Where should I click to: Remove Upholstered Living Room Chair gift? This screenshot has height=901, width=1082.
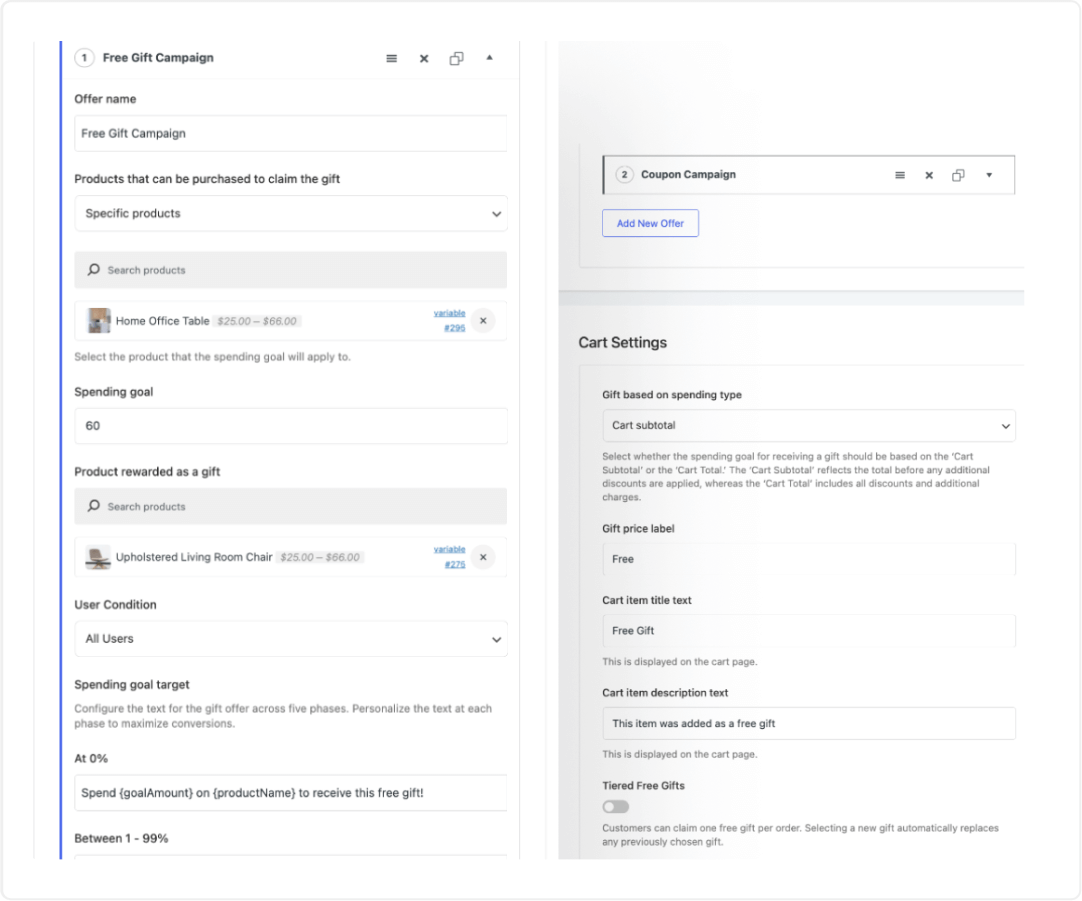click(x=483, y=557)
